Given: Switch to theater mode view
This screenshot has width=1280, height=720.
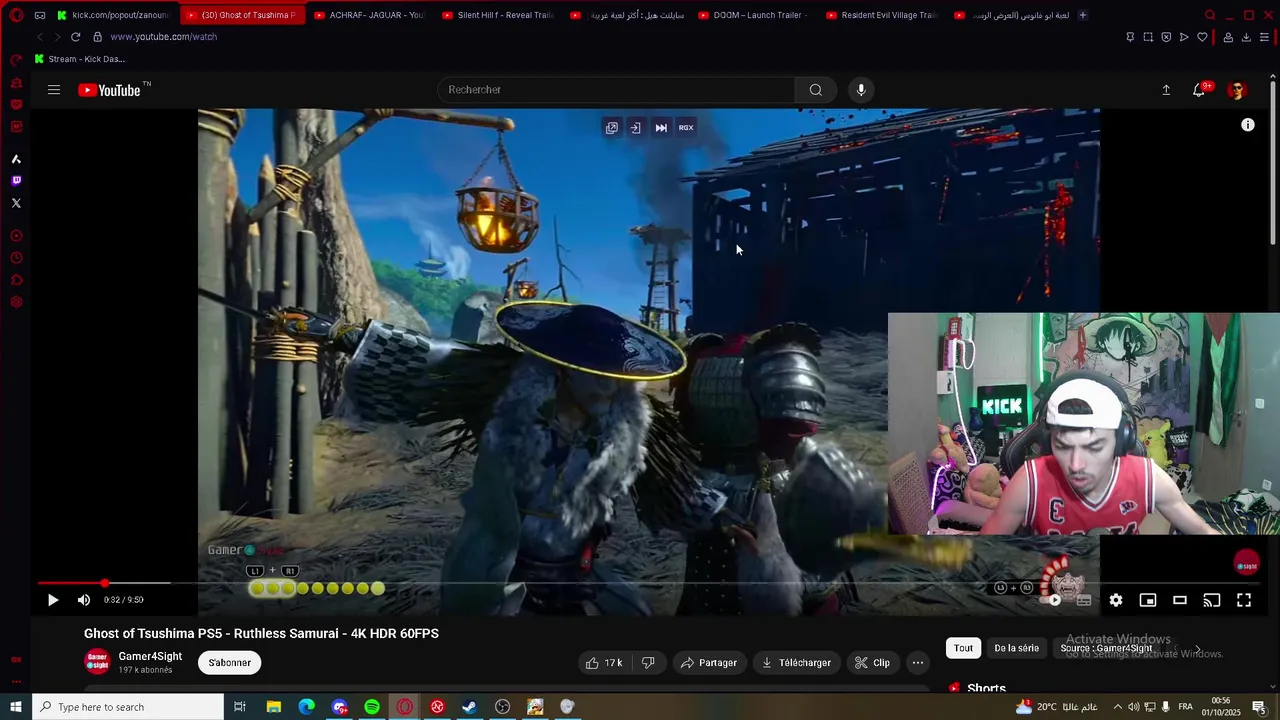Looking at the screenshot, I should coord(1180,600).
